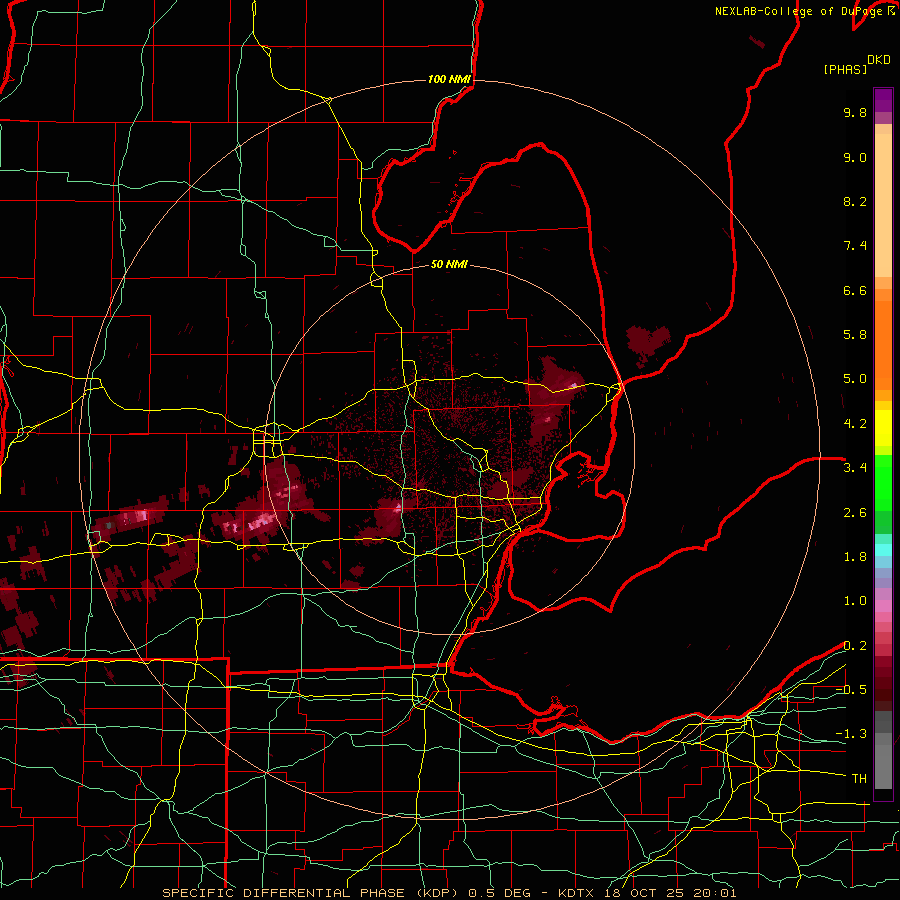This screenshot has width=900, height=900.
Task: Click the 4.2 legend value
Action: click(855, 424)
